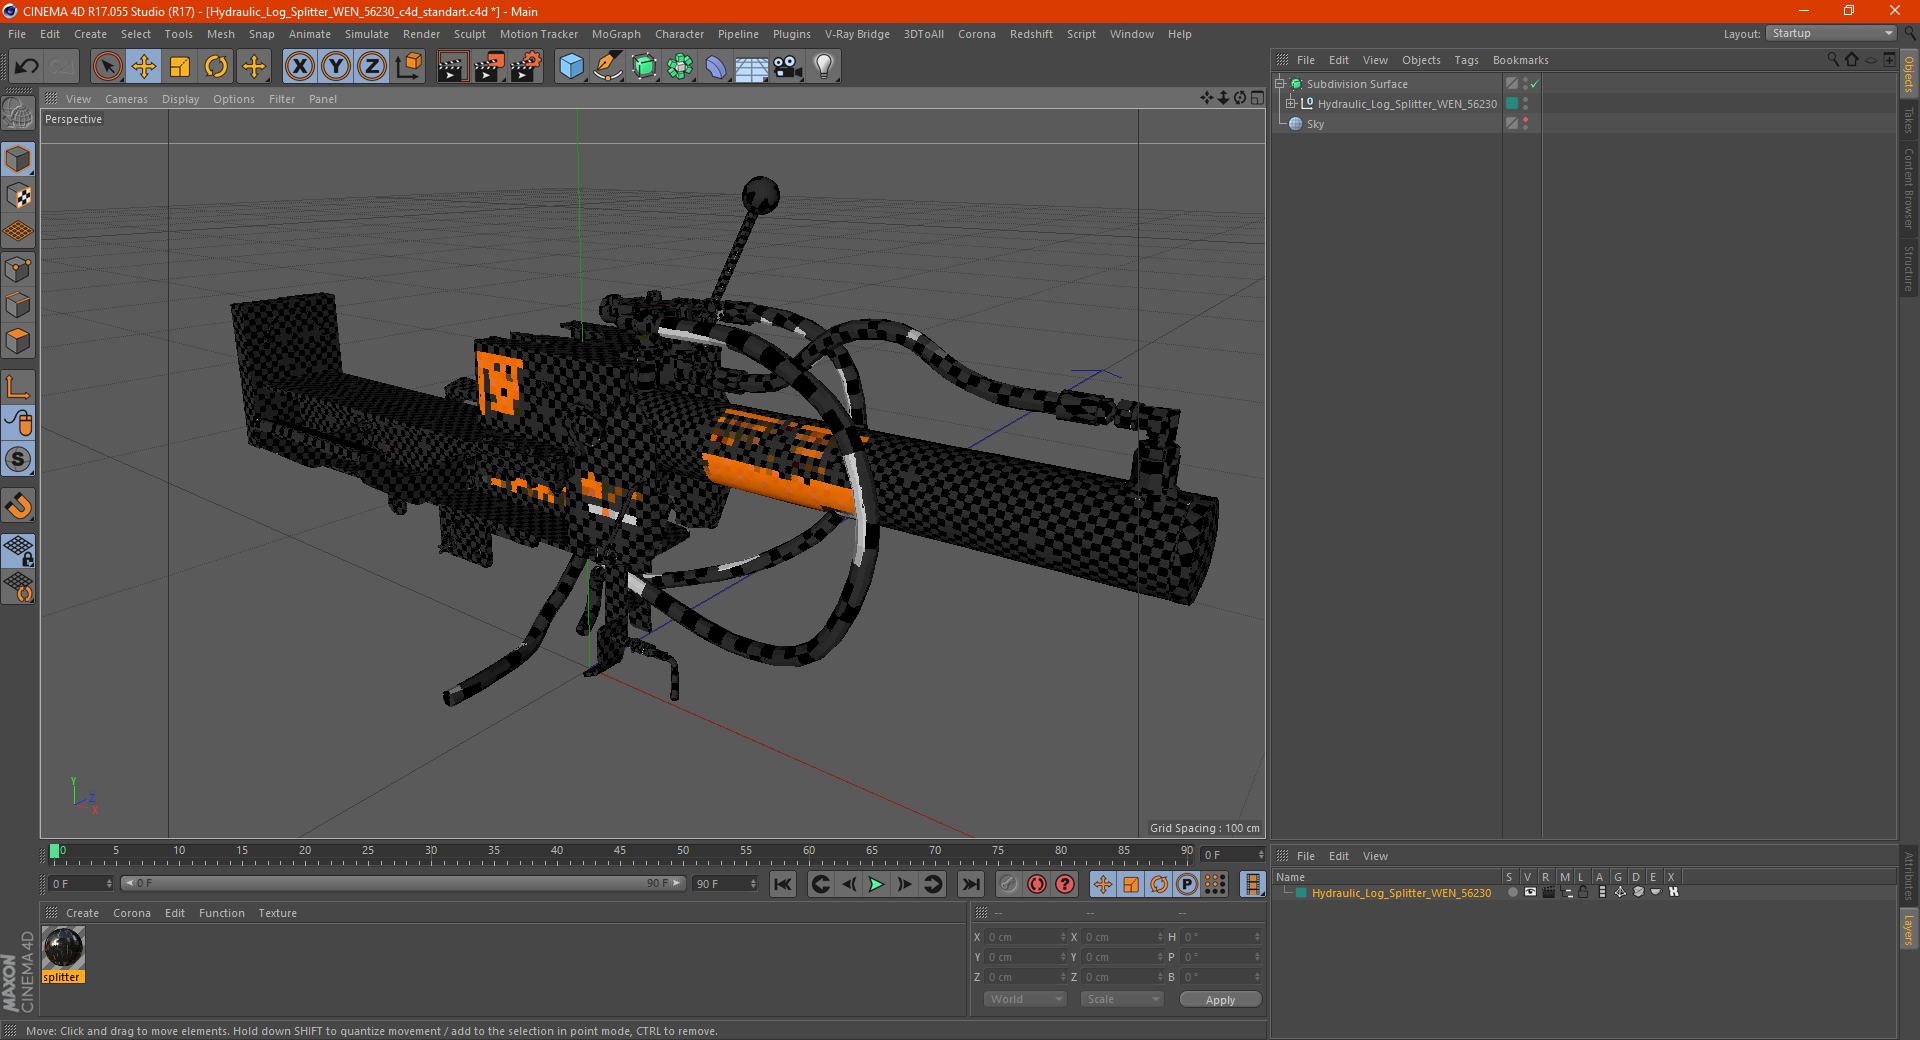Open viewport Cameras menu
The image size is (1920, 1040).
(126, 99)
